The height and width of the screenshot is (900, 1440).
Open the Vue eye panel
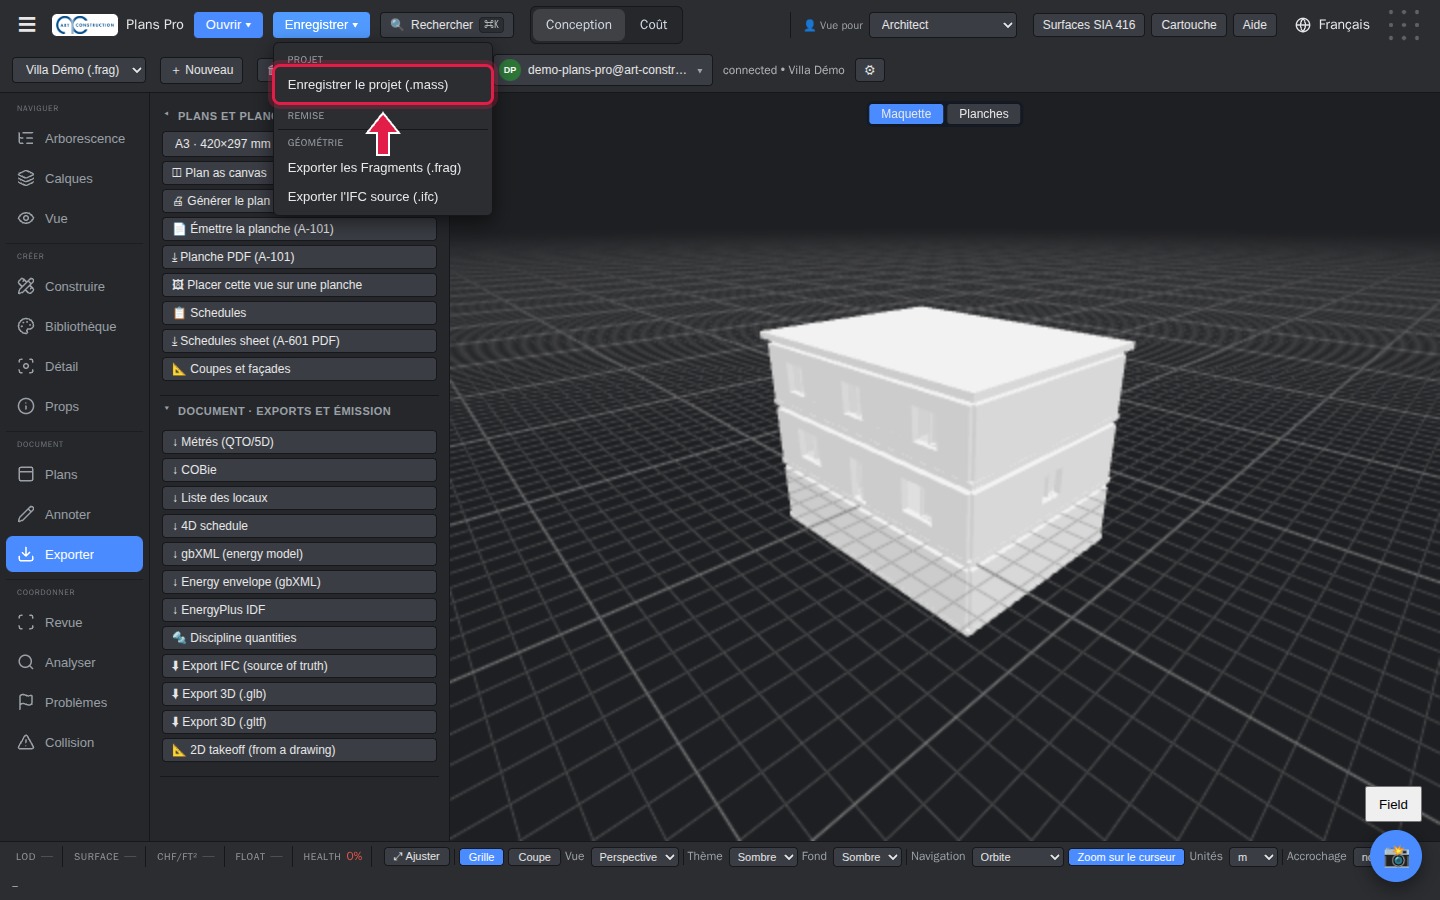(x=75, y=219)
